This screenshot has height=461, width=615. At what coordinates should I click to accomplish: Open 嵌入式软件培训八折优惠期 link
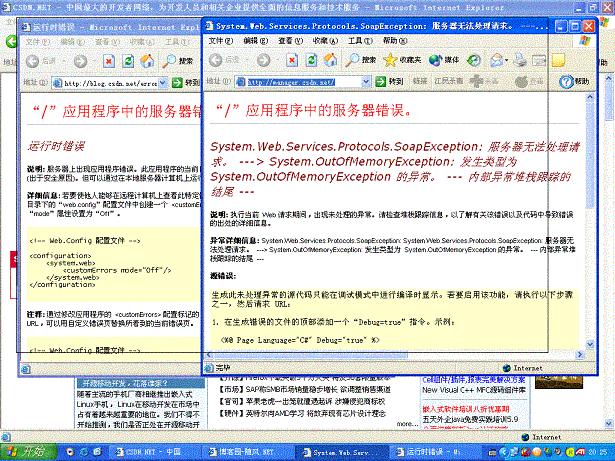pyautogui.click(x=466, y=409)
